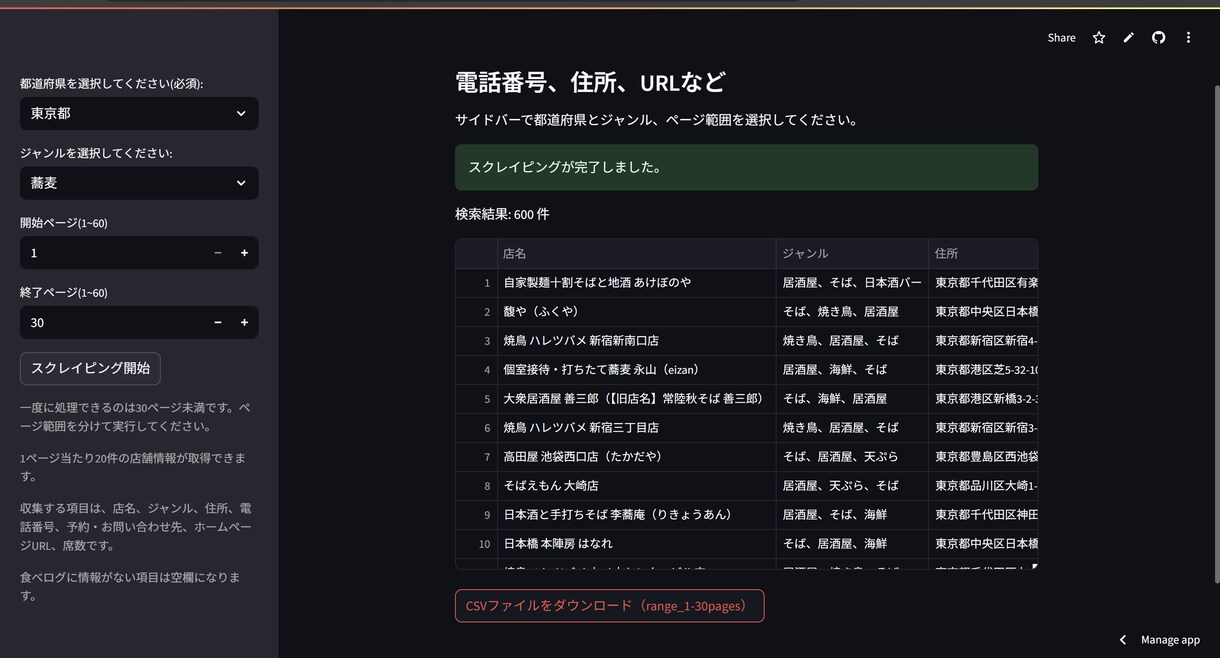Focus the 終了ページ number field
1220x658 pixels.
click(112, 323)
